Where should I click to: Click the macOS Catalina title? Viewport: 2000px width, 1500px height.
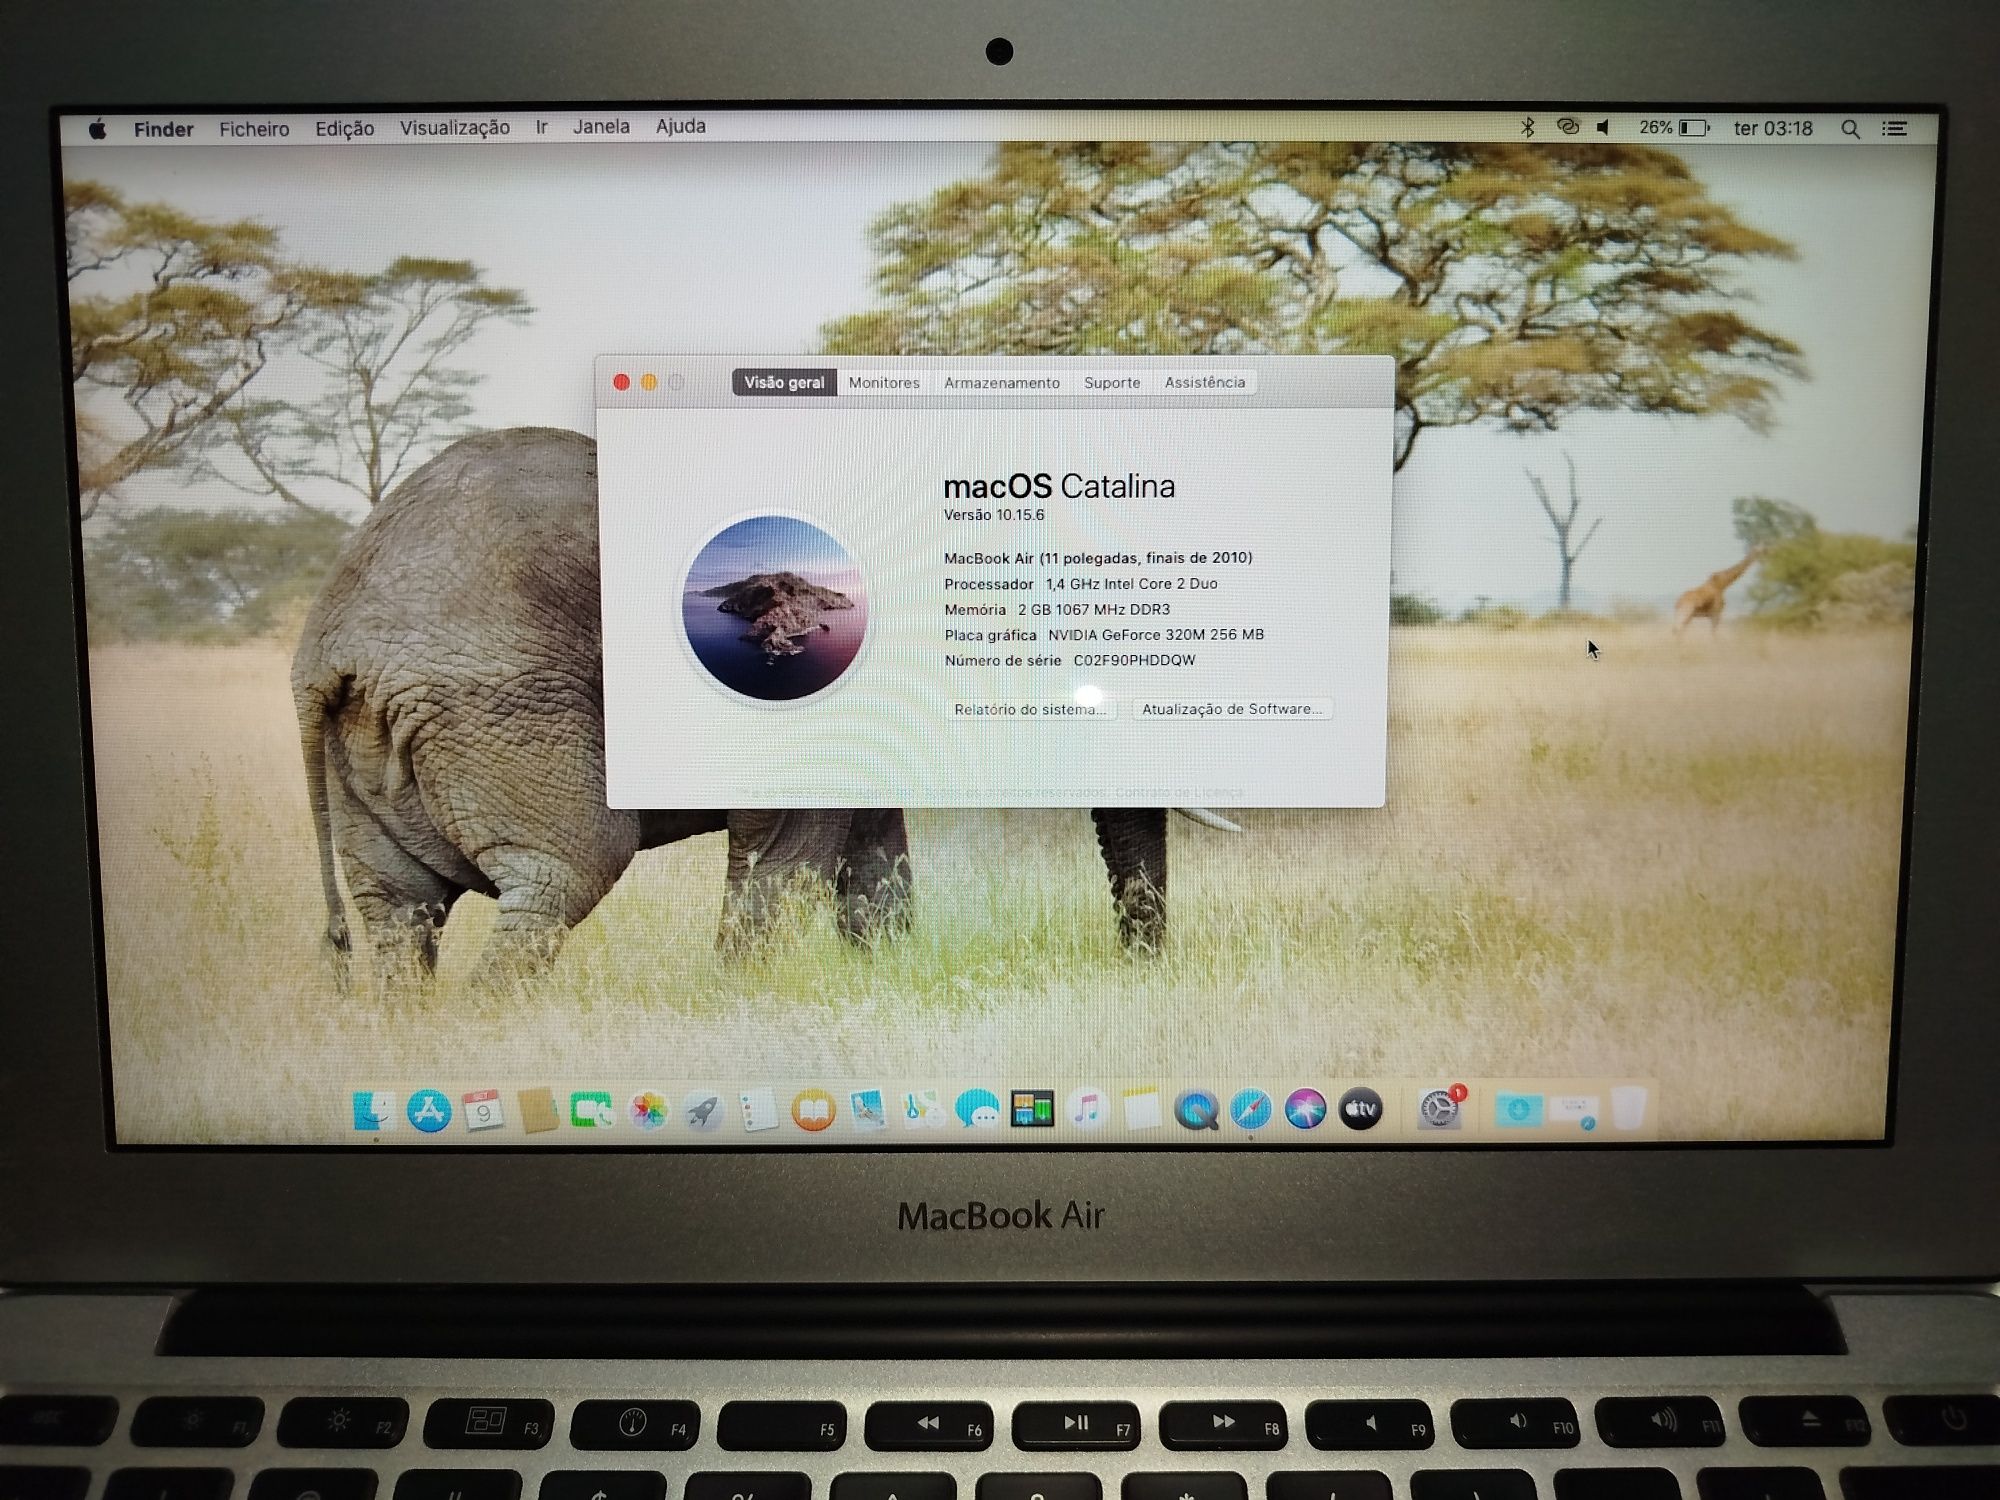[x=1059, y=486]
